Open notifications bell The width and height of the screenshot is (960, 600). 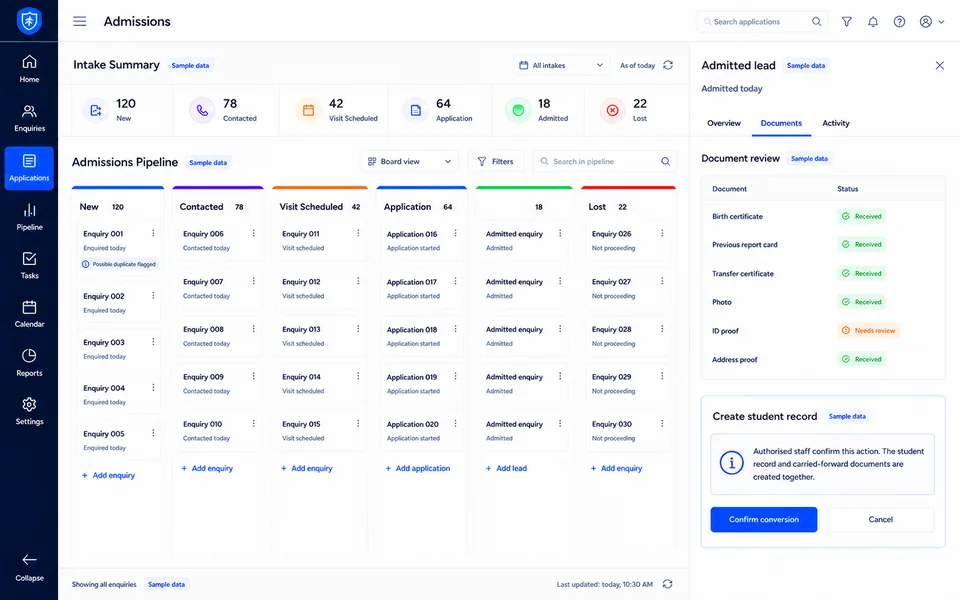(873, 21)
